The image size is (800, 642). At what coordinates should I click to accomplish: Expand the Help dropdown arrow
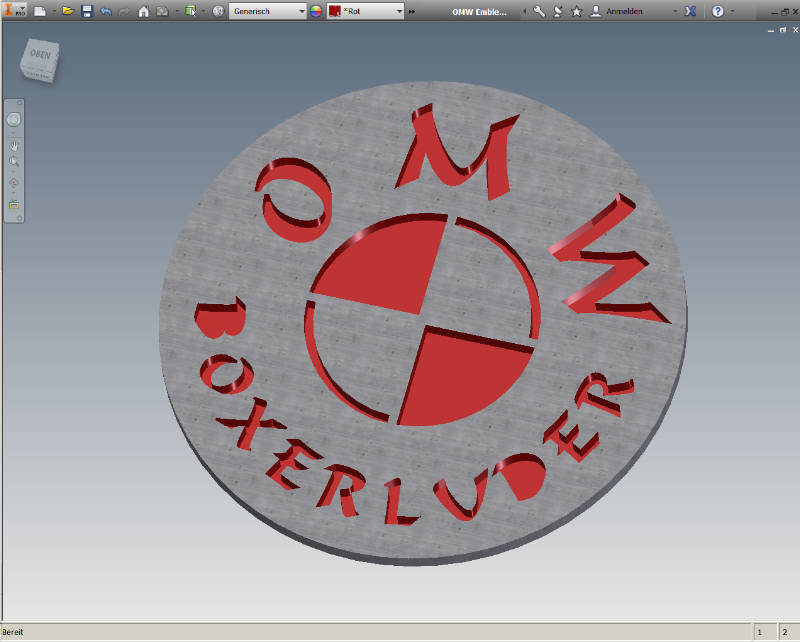pyautogui.click(x=732, y=11)
